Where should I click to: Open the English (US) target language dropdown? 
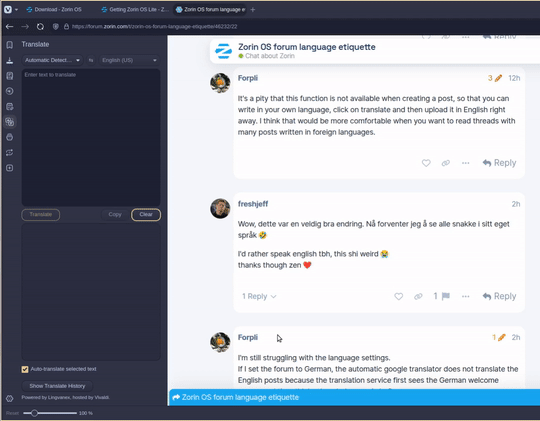[129, 60]
